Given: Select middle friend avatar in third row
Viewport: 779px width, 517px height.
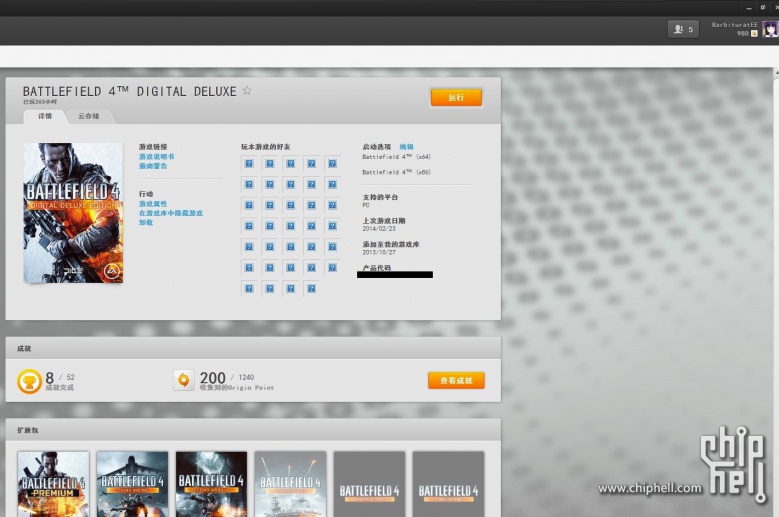Looking at the screenshot, I should click(x=291, y=205).
